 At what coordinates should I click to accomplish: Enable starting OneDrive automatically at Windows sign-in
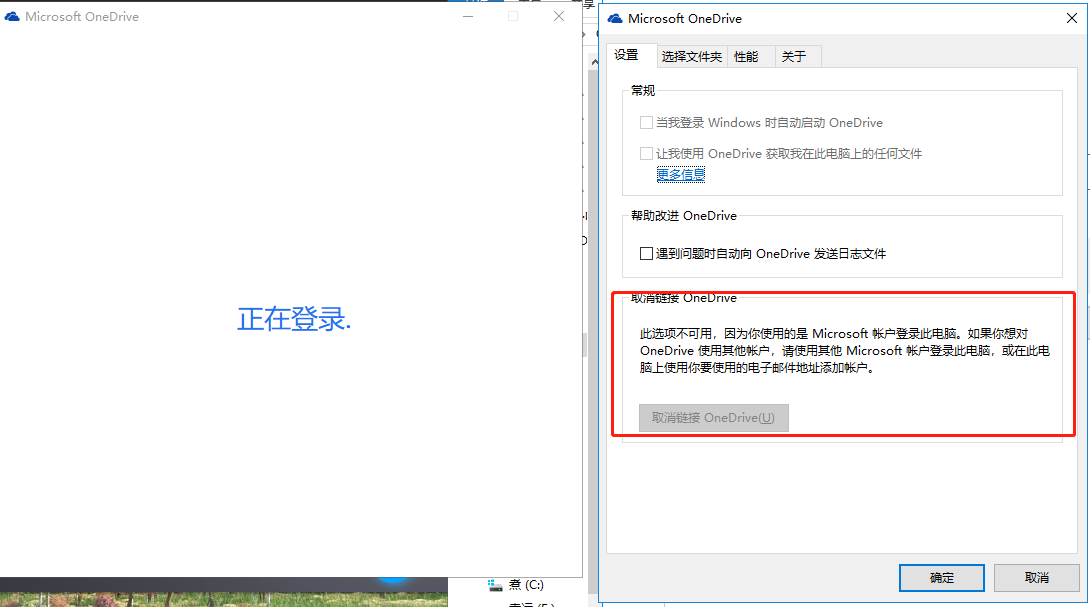pyautogui.click(x=646, y=123)
